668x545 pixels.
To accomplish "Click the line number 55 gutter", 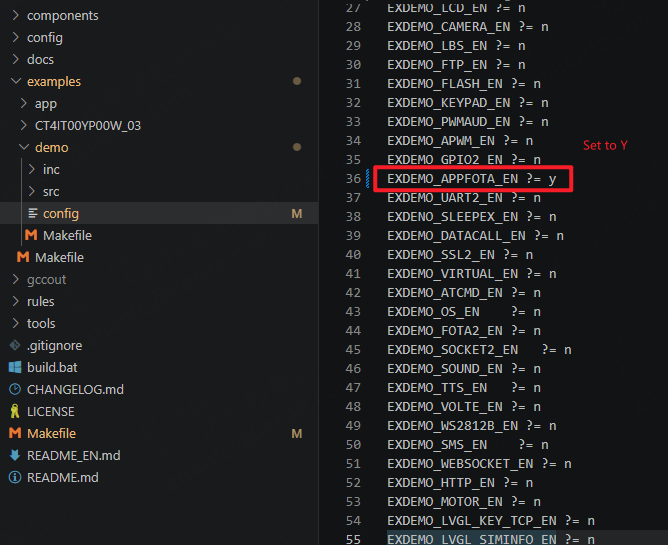I will (353, 539).
